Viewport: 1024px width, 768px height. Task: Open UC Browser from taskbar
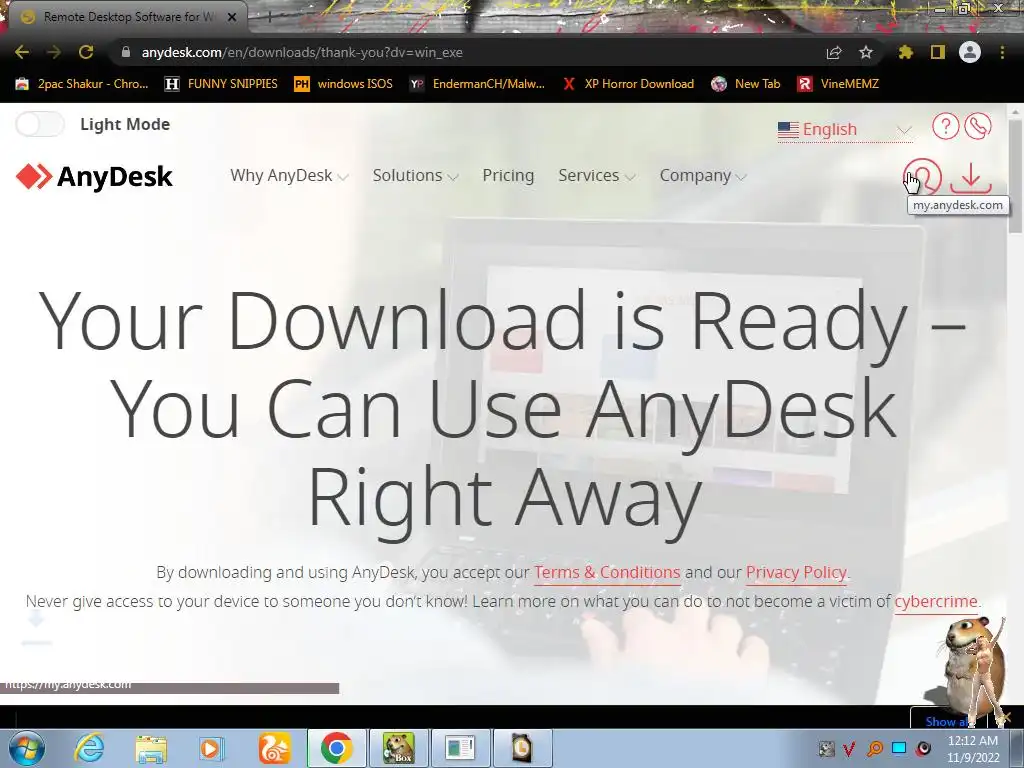274,748
